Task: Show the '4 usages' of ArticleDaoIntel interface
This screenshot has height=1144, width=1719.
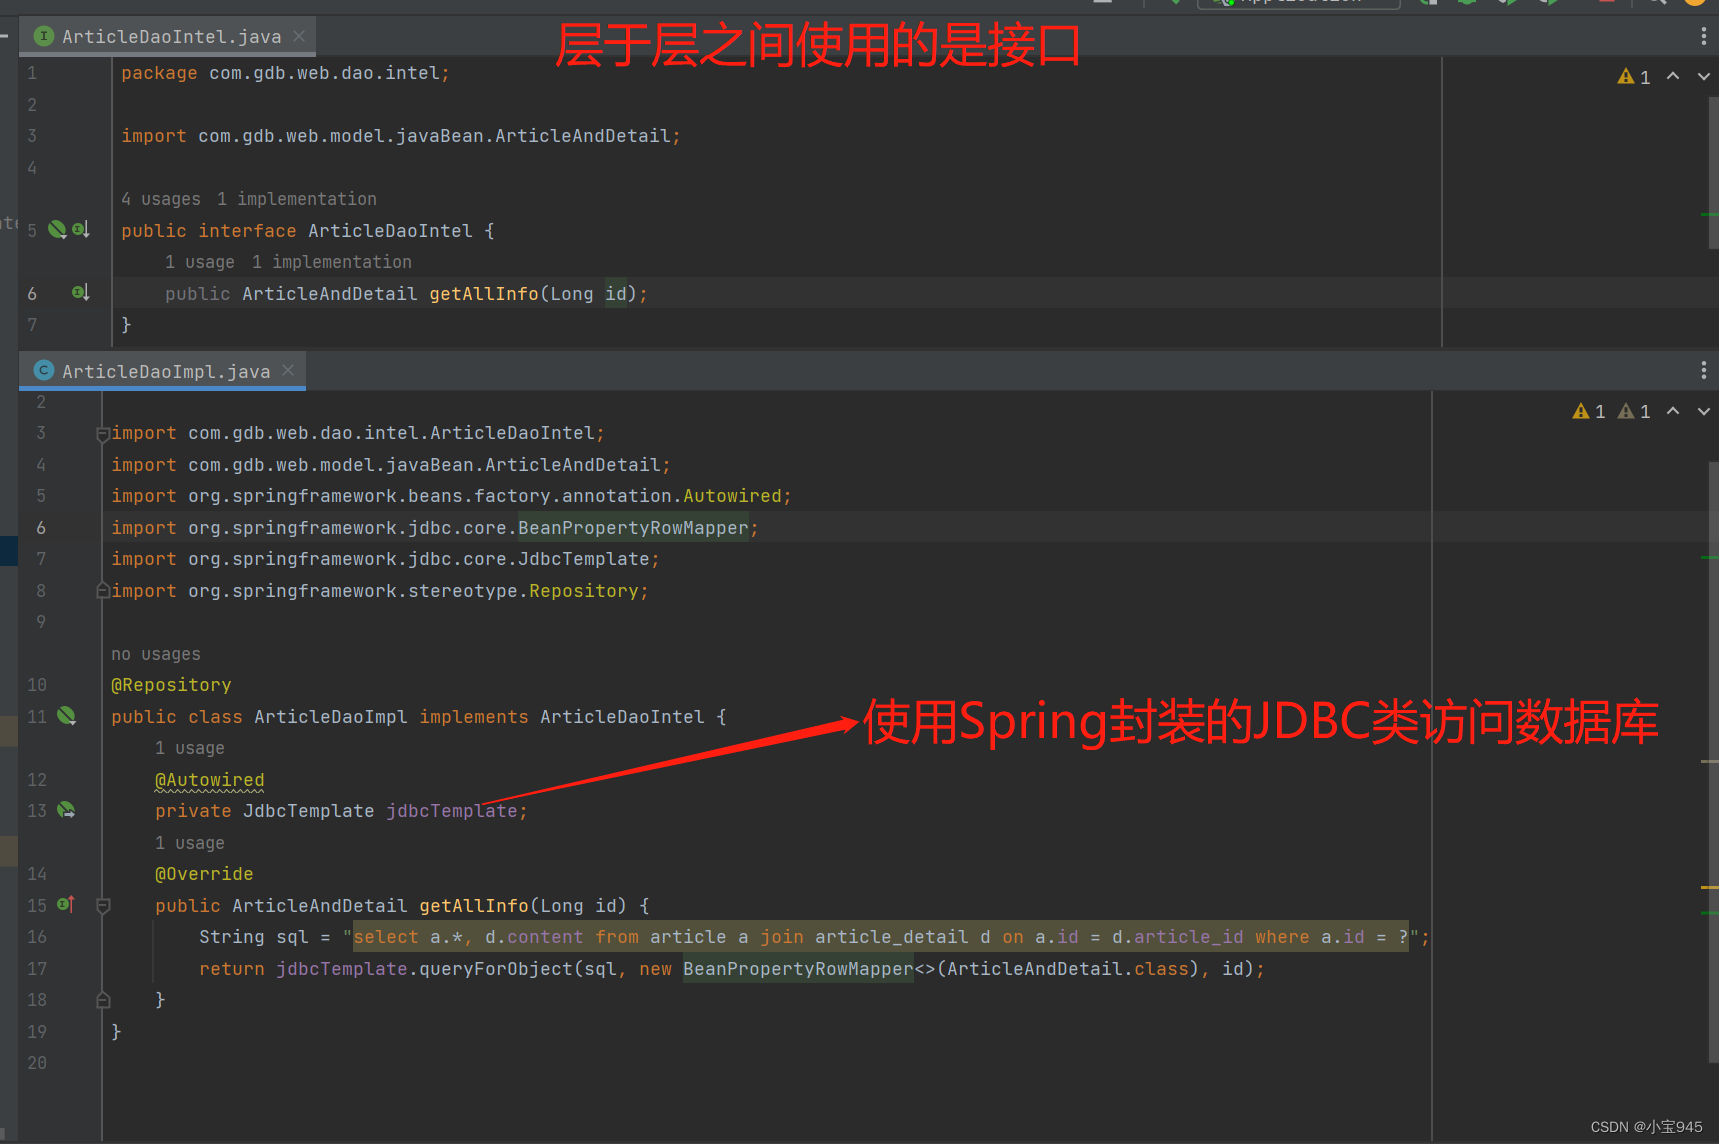Action: [161, 199]
